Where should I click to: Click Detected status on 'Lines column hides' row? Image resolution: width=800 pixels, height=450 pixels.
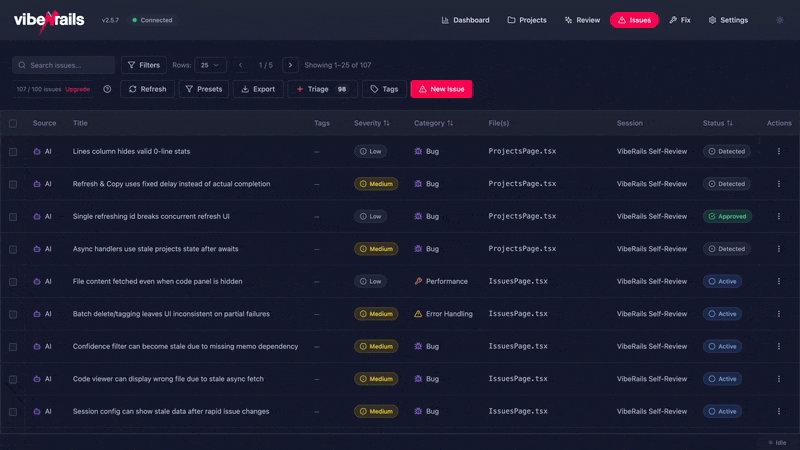coord(727,152)
